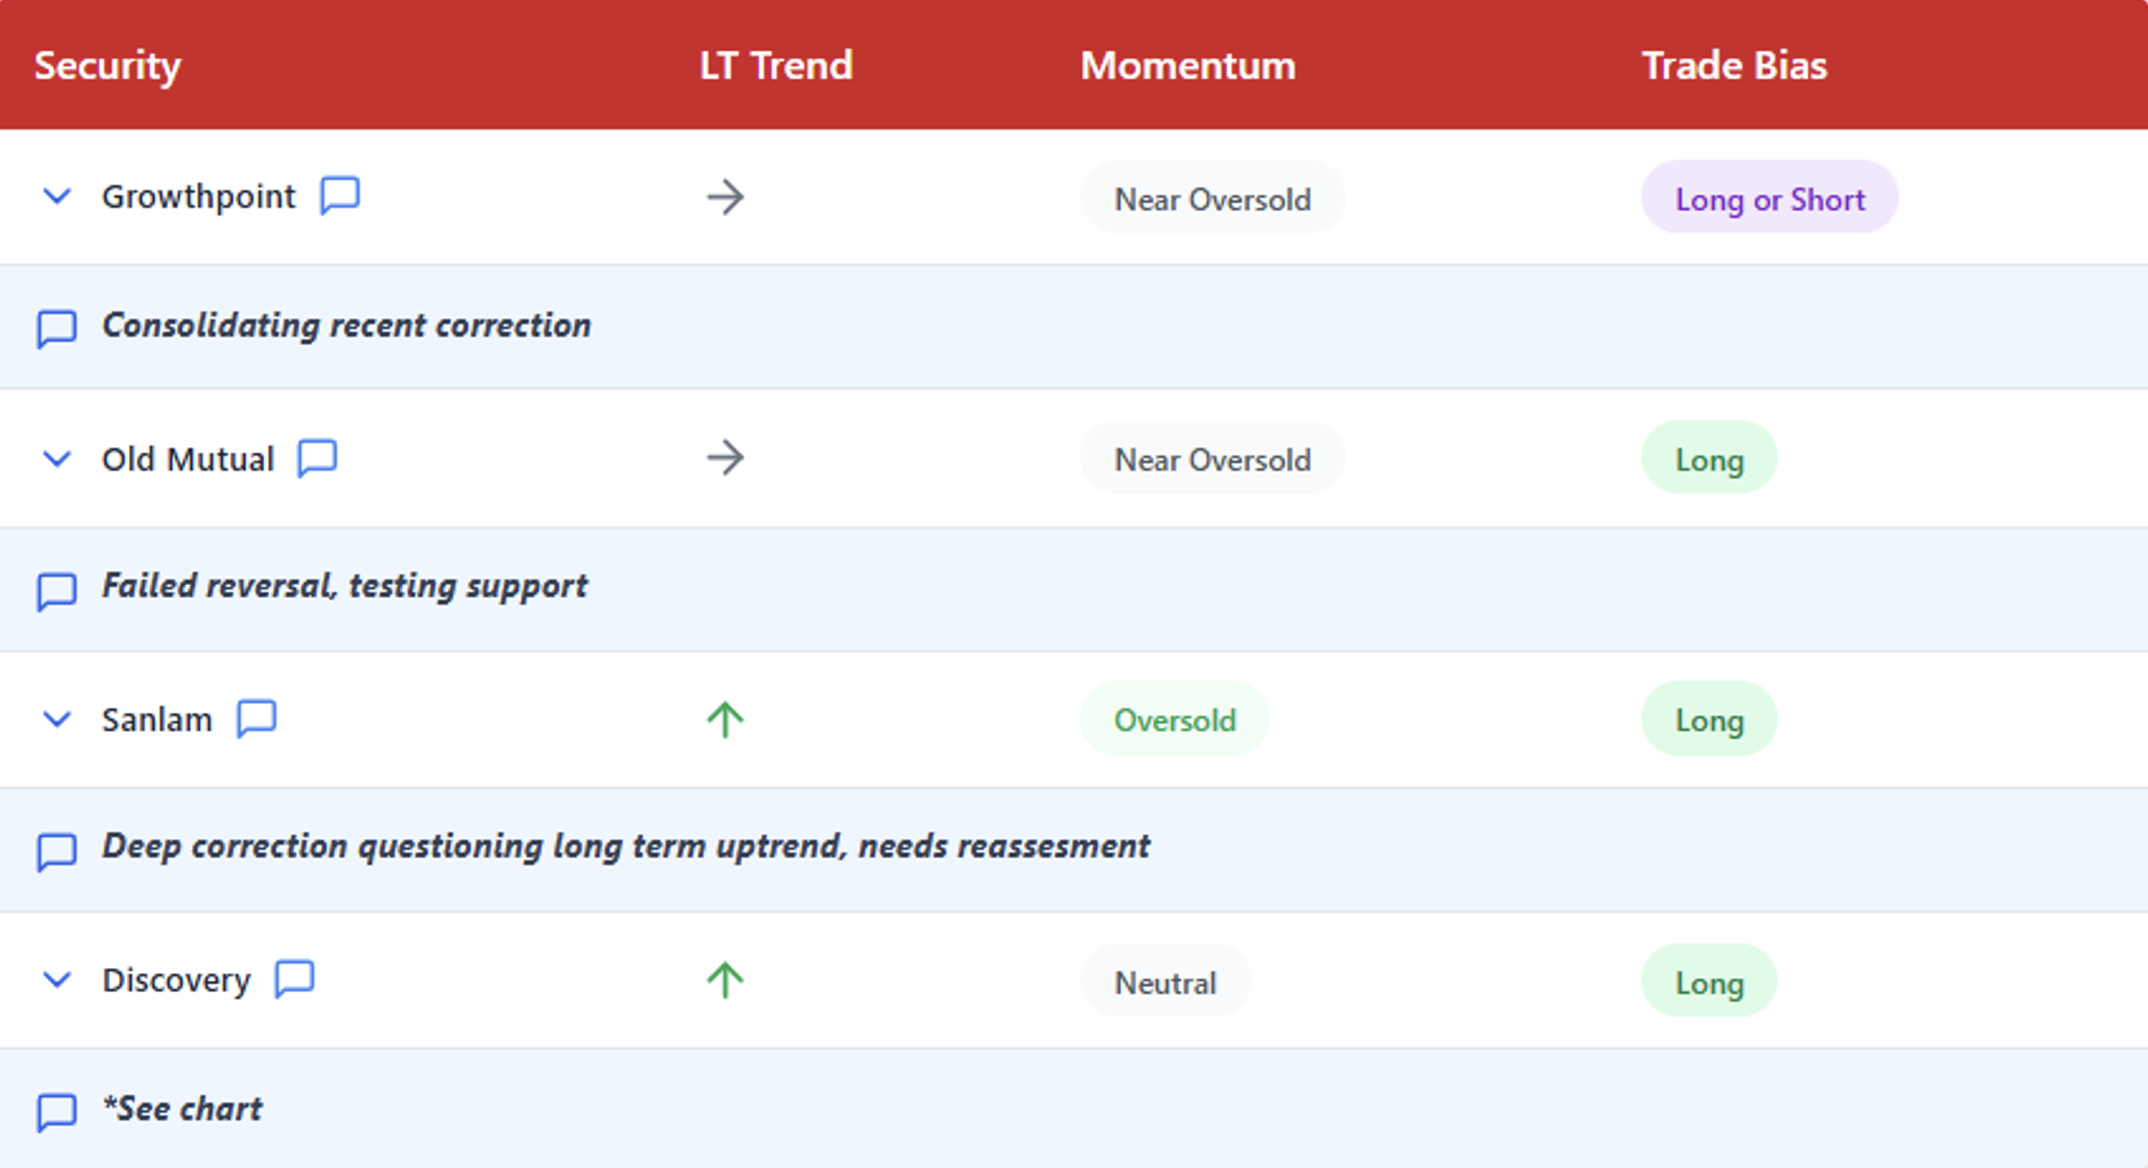Click comment icon beside Discovery
Viewport: 2148px width, 1168px height.
point(294,978)
